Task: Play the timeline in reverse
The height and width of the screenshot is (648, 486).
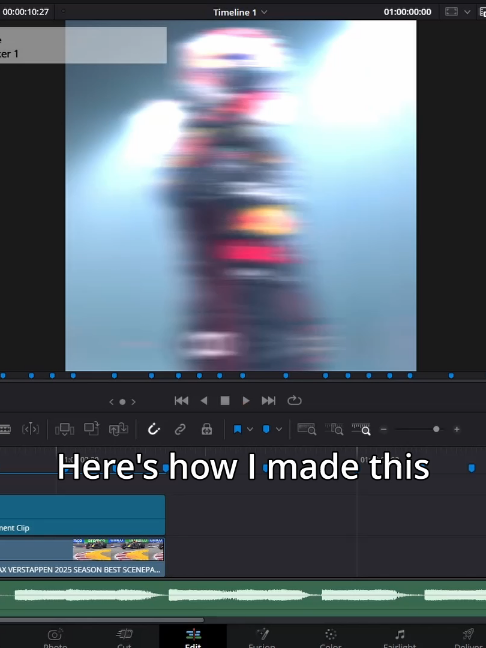Action: coord(204,400)
